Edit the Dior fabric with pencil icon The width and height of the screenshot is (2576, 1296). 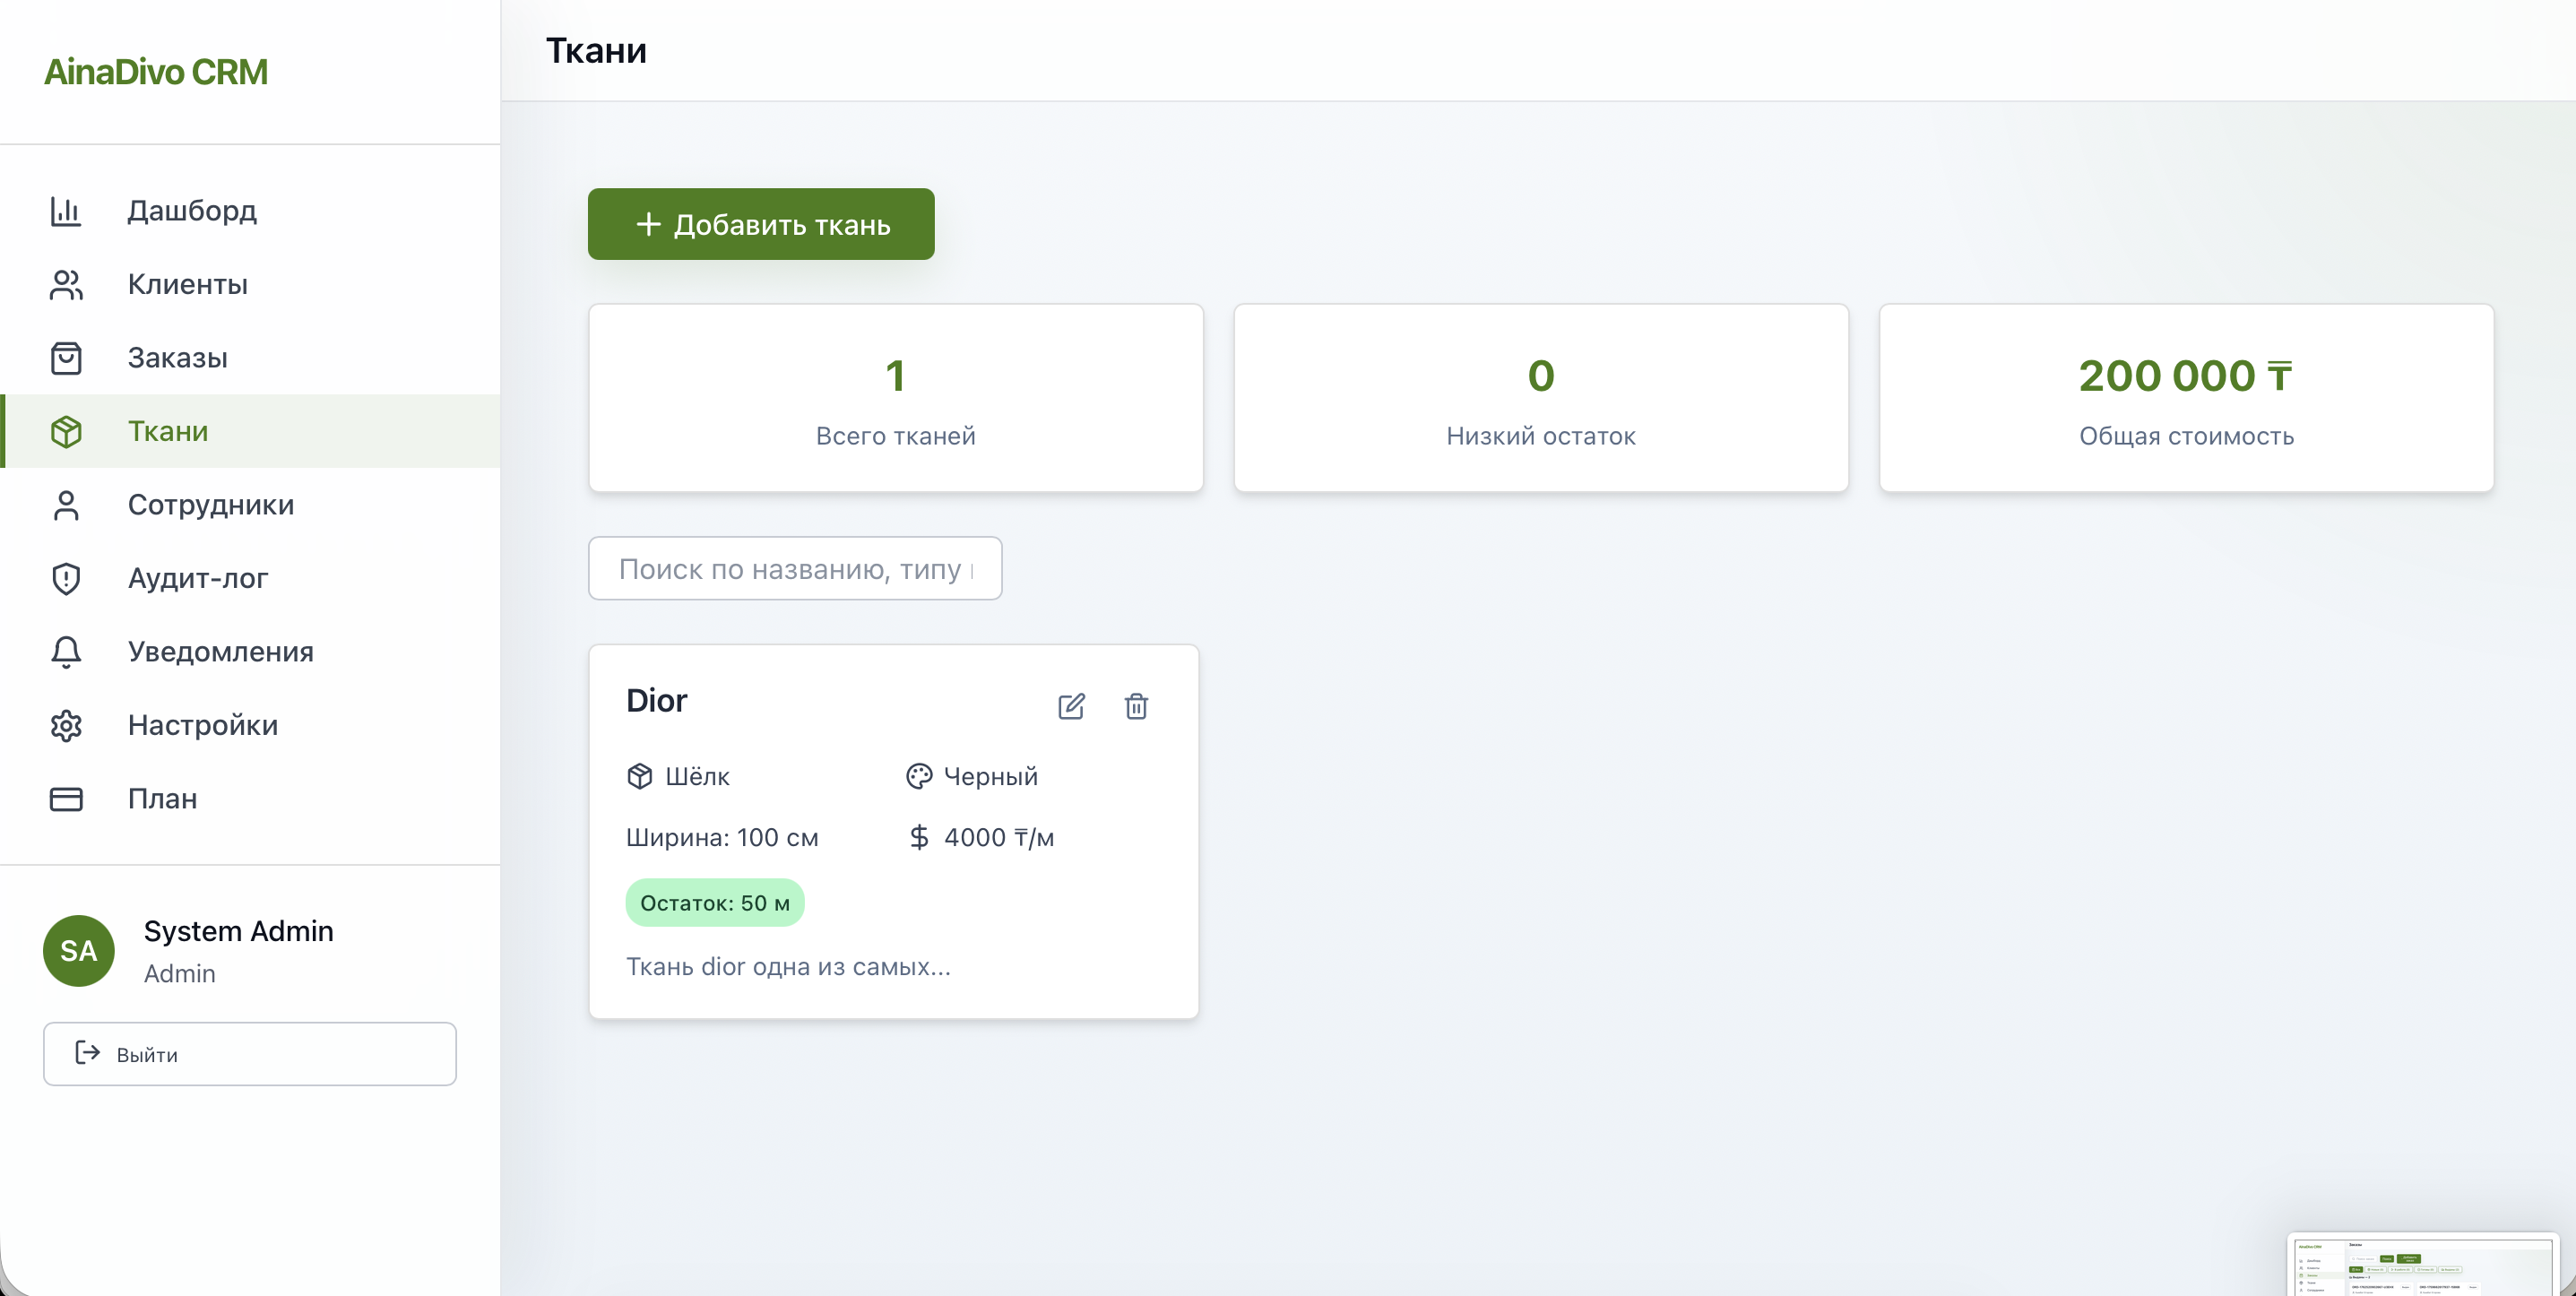pyautogui.click(x=1071, y=706)
